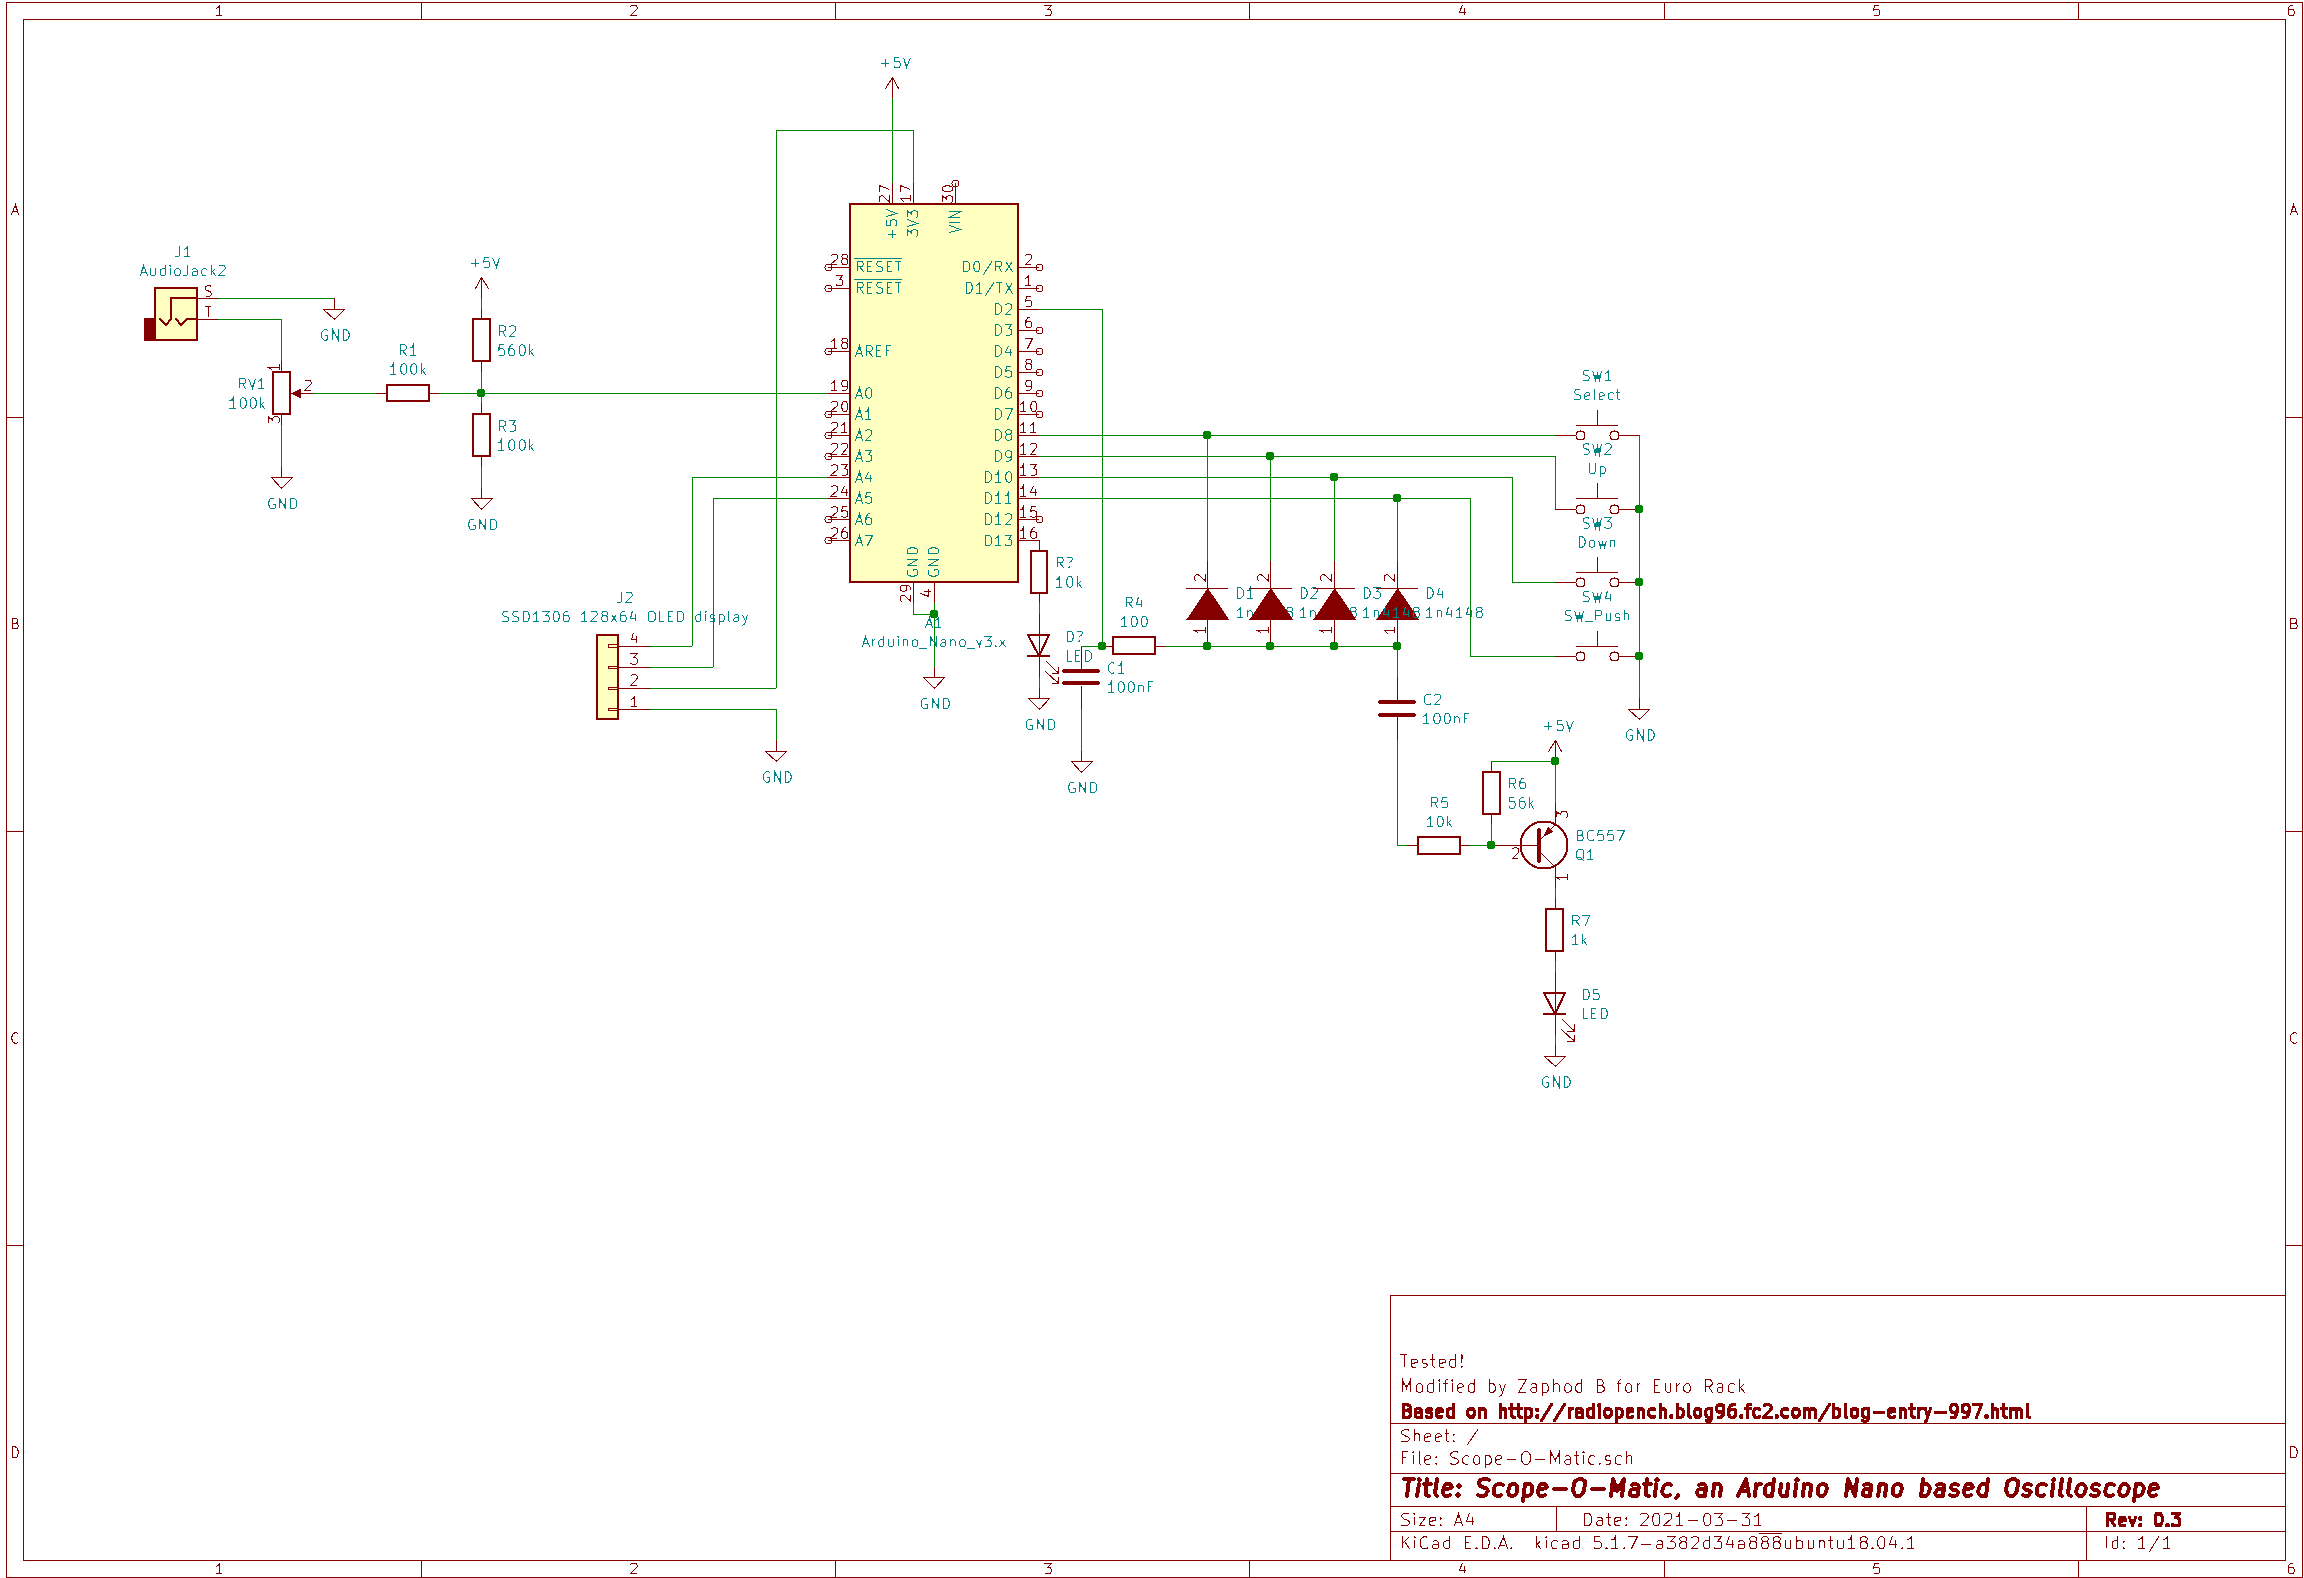Click capacitor C1 100nF symbol
This screenshot has width=2304, height=1578.
coord(1081,677)
